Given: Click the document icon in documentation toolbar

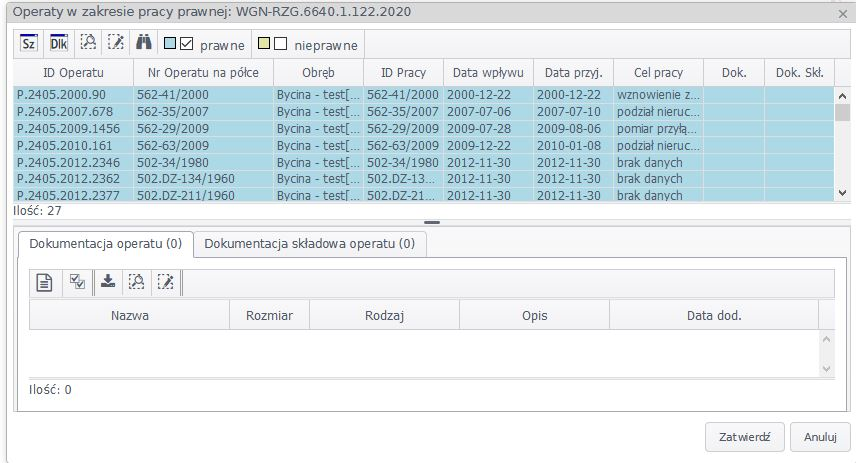Looking at the screenshot, I should point(44,283).
